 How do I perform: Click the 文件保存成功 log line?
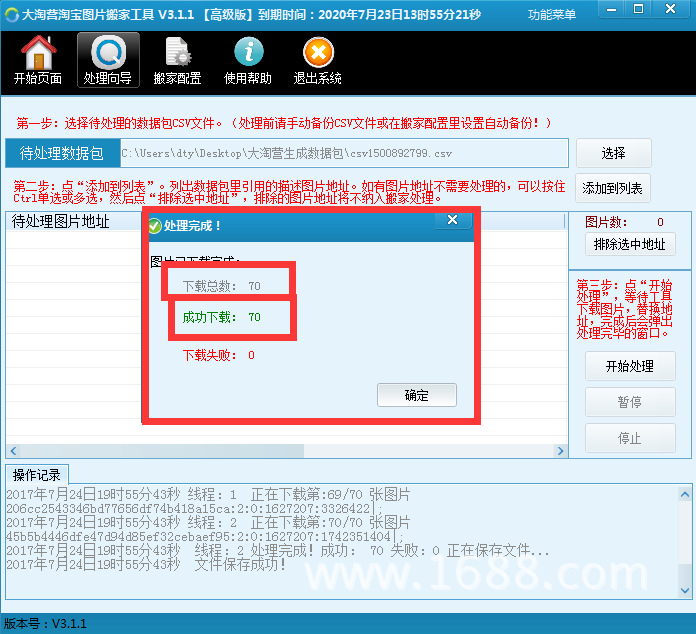point(146,564)
